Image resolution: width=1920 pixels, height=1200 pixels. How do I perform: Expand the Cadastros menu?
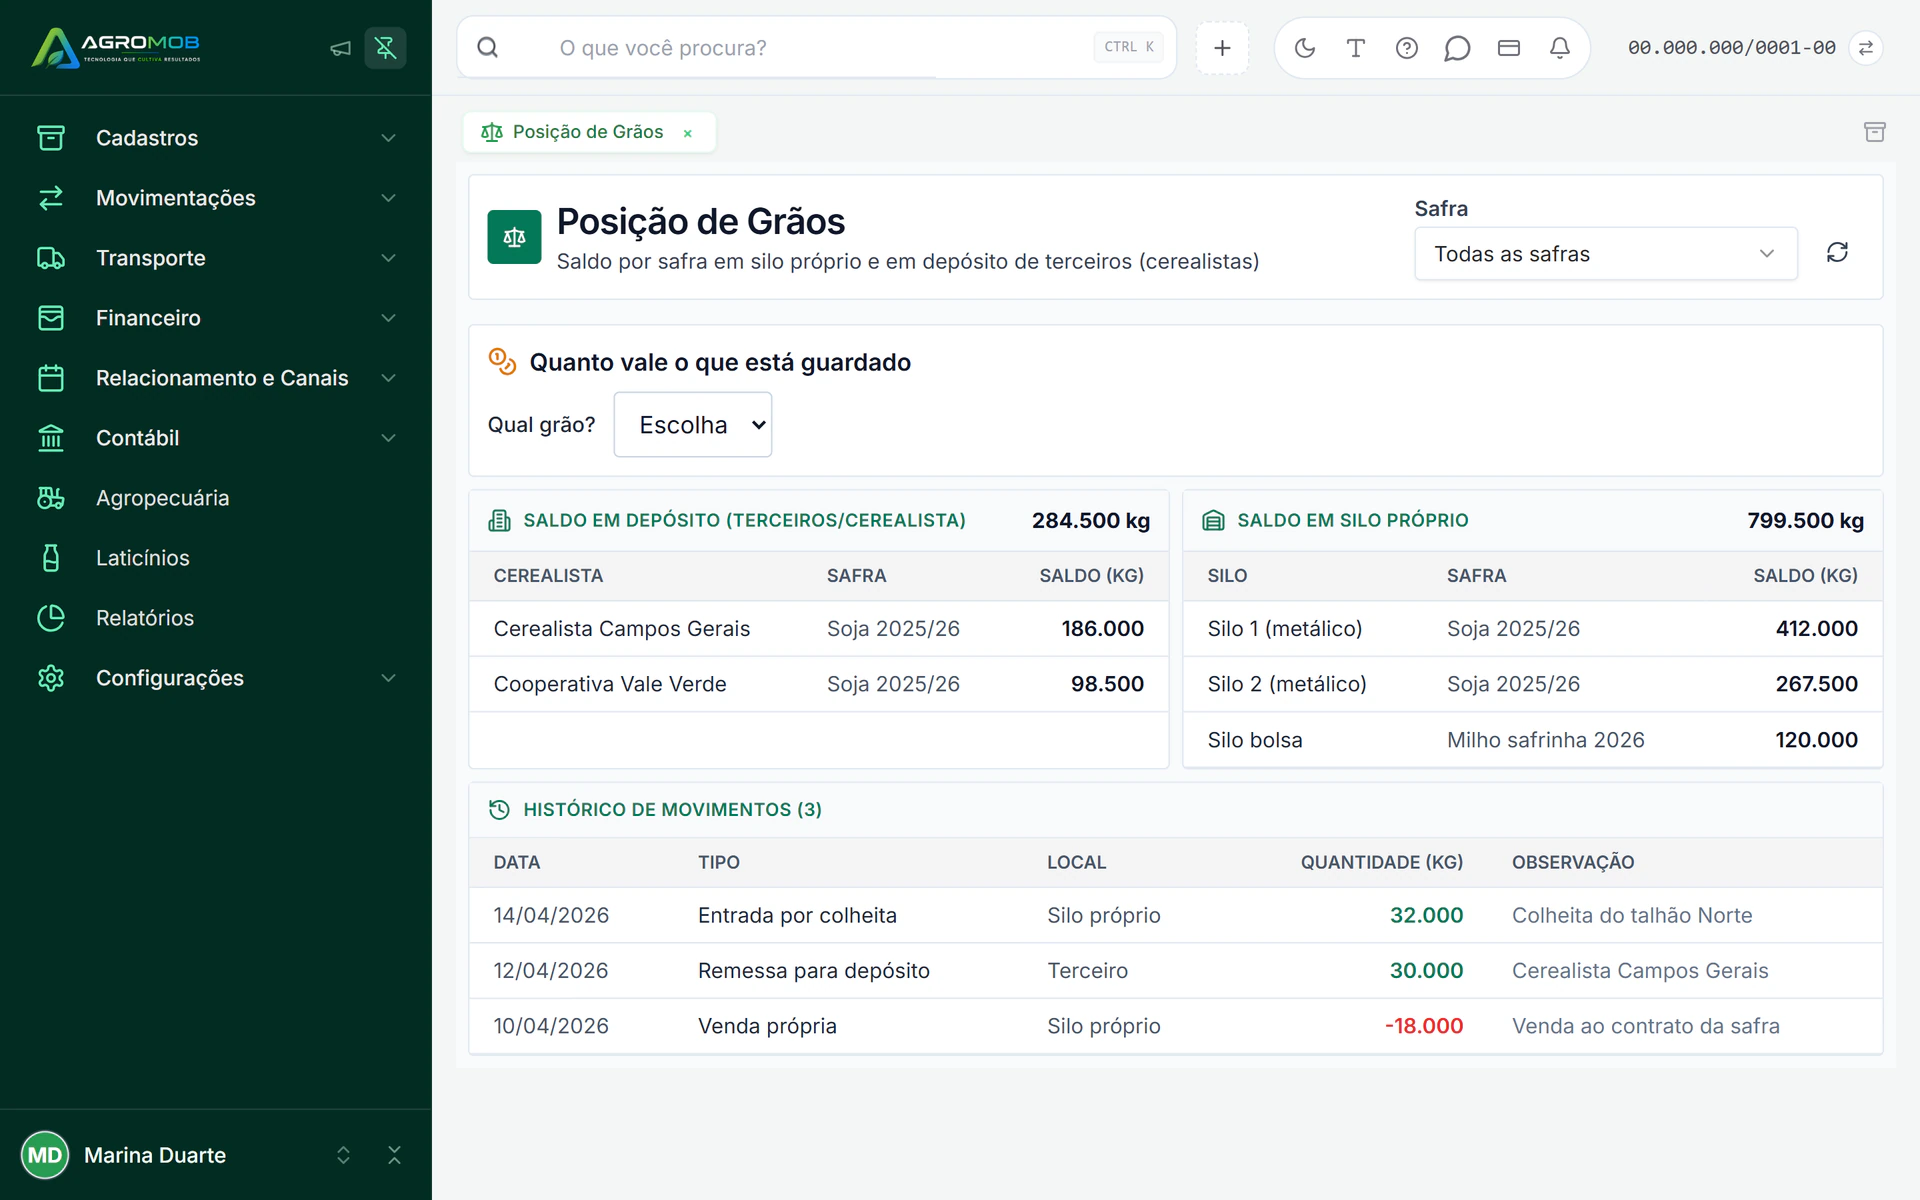point(216,138)
